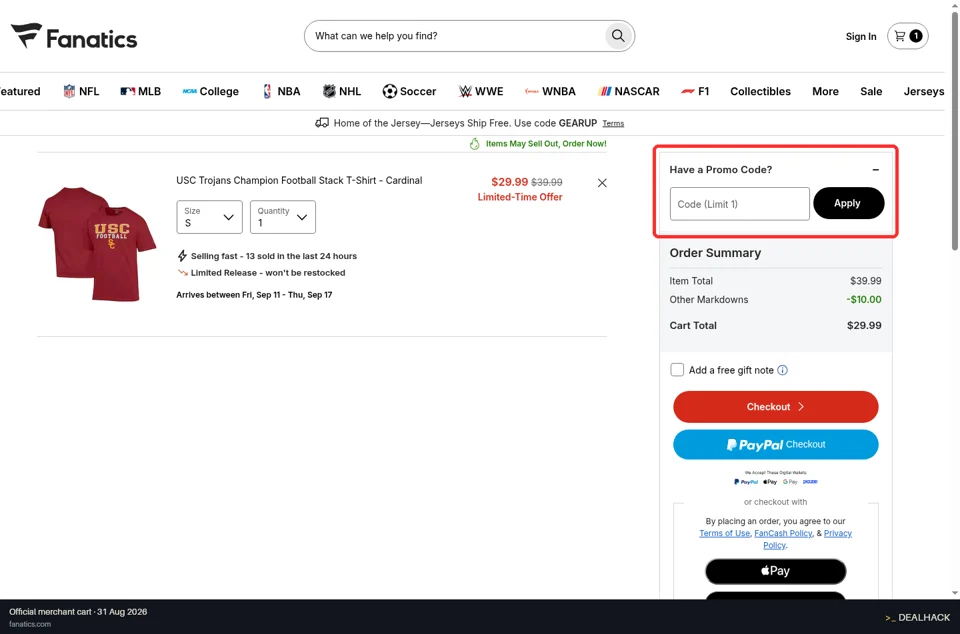The image size is (960, 634).
Task: Click the red Checkout button
Action: pyautogui.click(x=776, y=407)
